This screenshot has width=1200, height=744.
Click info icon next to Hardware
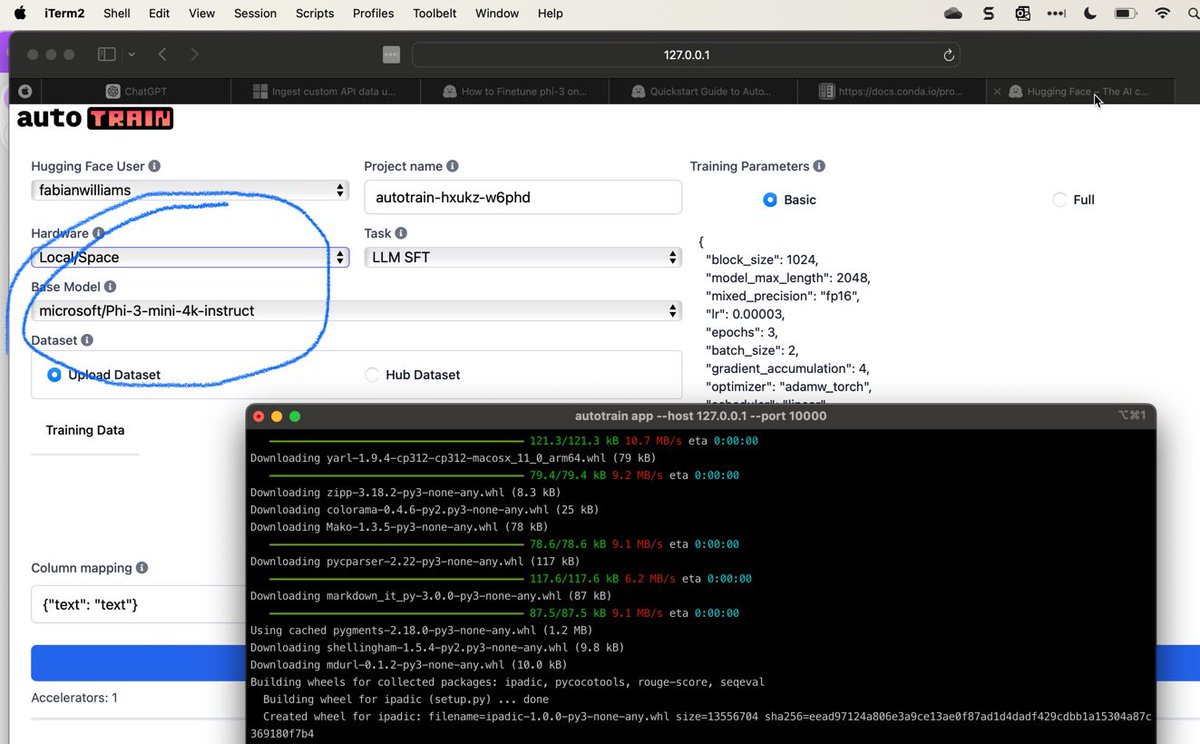tap(98, 233)
